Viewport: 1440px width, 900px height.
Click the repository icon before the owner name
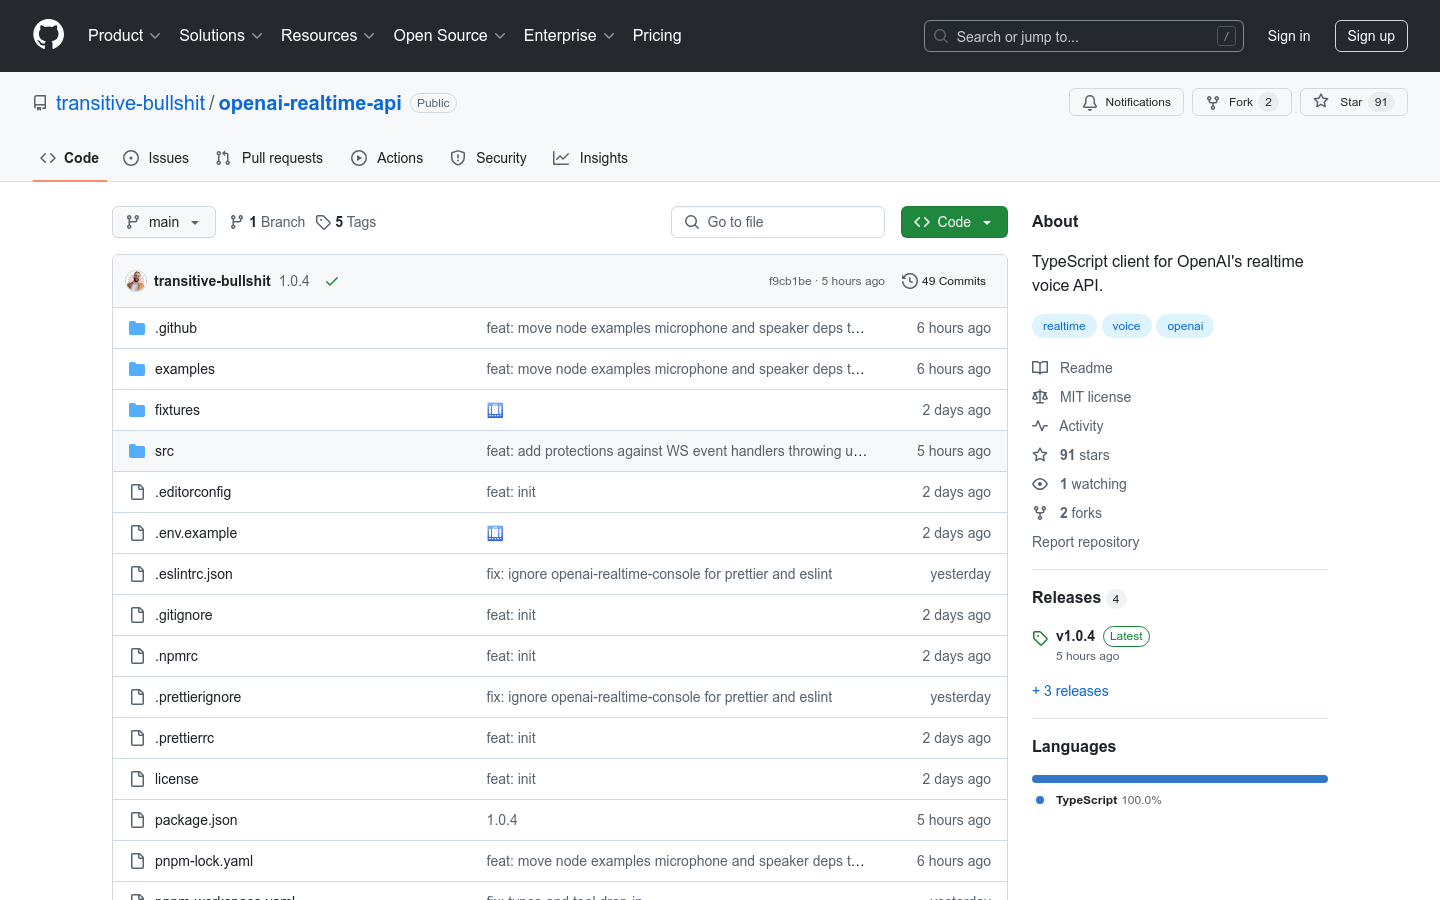(x=40, y=103)
